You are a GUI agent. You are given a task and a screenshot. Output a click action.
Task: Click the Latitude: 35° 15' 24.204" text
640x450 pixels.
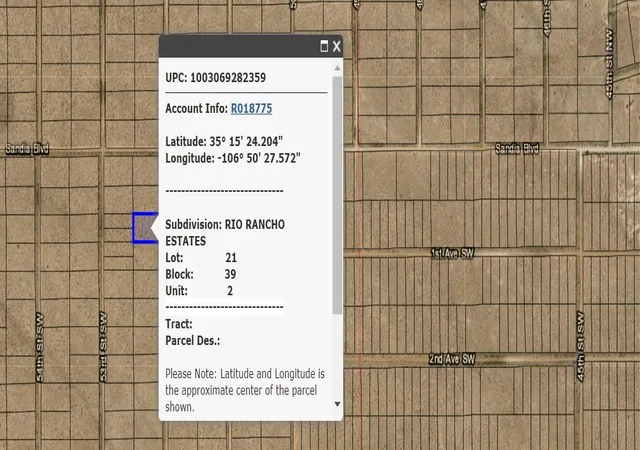(x=224, y=142)
